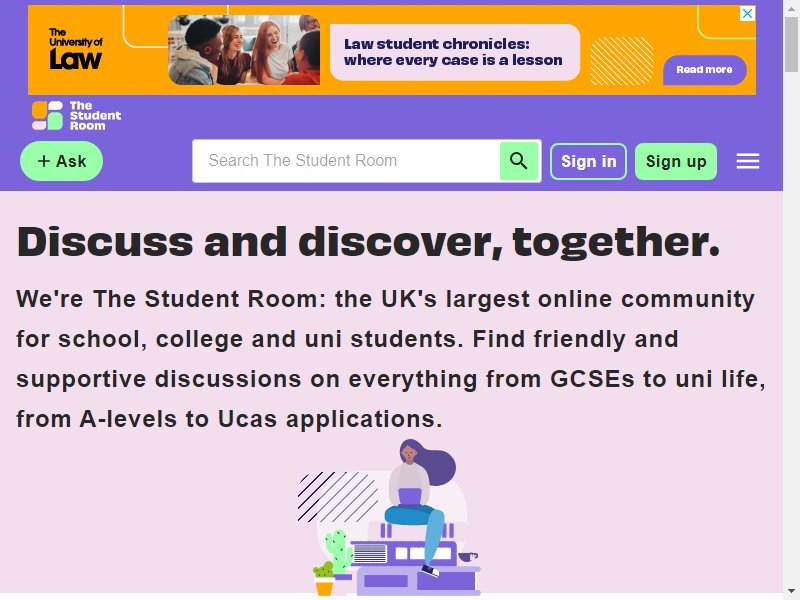
Task: Click the Discuss and discover, together heading
Action: [x=368, y=242]
